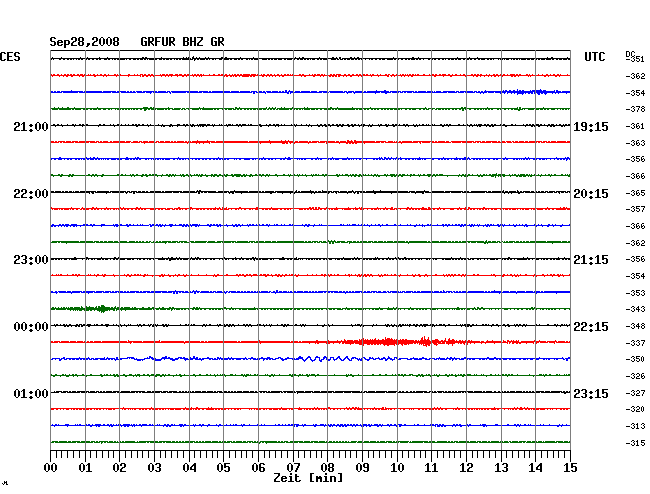Click the DC offset value -353

[x=635, y=293]
